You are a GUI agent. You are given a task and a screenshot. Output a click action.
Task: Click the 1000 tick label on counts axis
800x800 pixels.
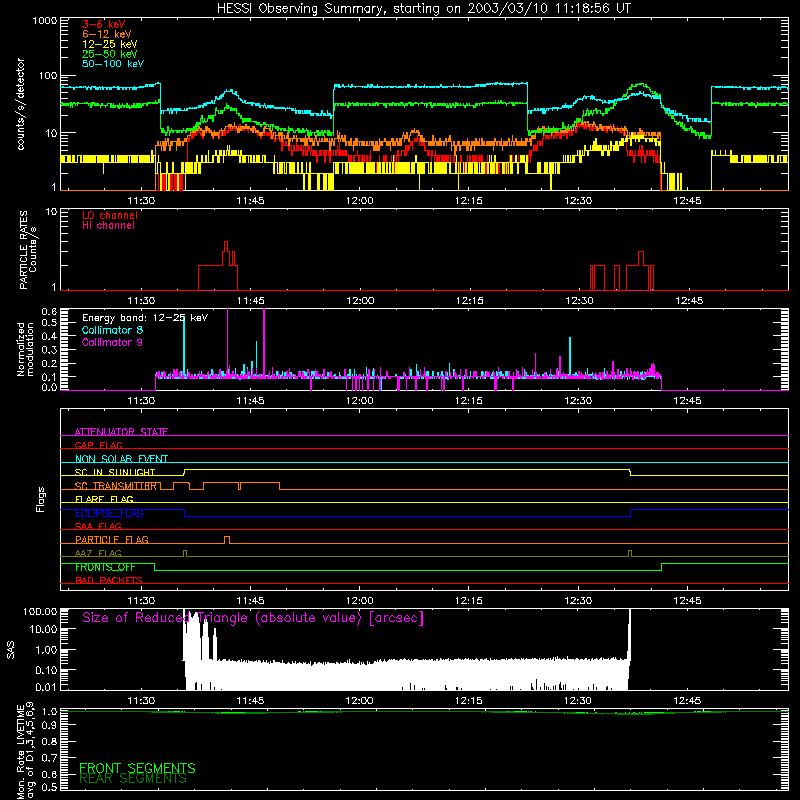(x=44, y=20)
